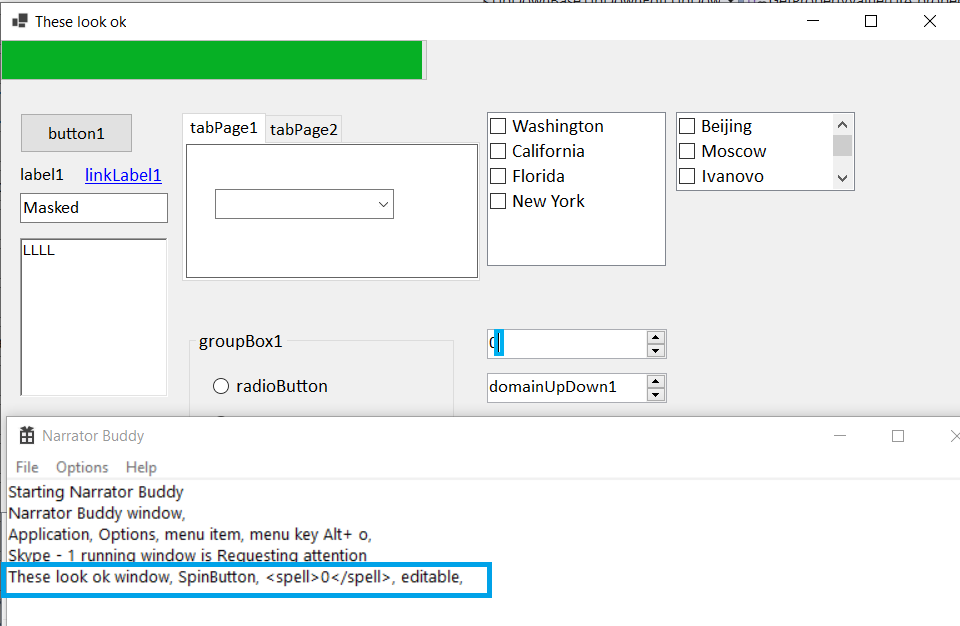Switch to the tabPage2 tab

303,128
